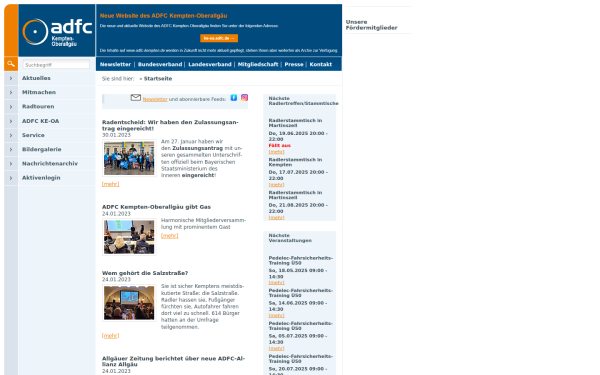
Task: Click mehr for Radlerstammtisch on 21.08.2025
Action: coord(276,217)
